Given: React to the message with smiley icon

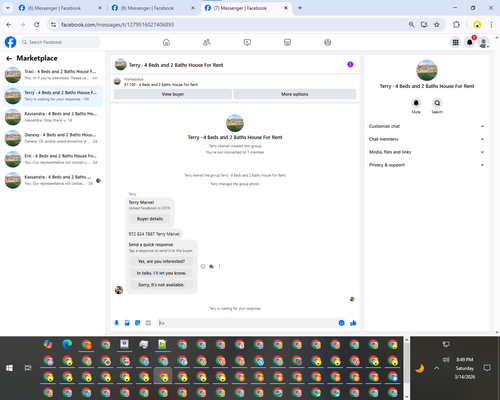Looking at the screenshot, I should pos(203,266).
